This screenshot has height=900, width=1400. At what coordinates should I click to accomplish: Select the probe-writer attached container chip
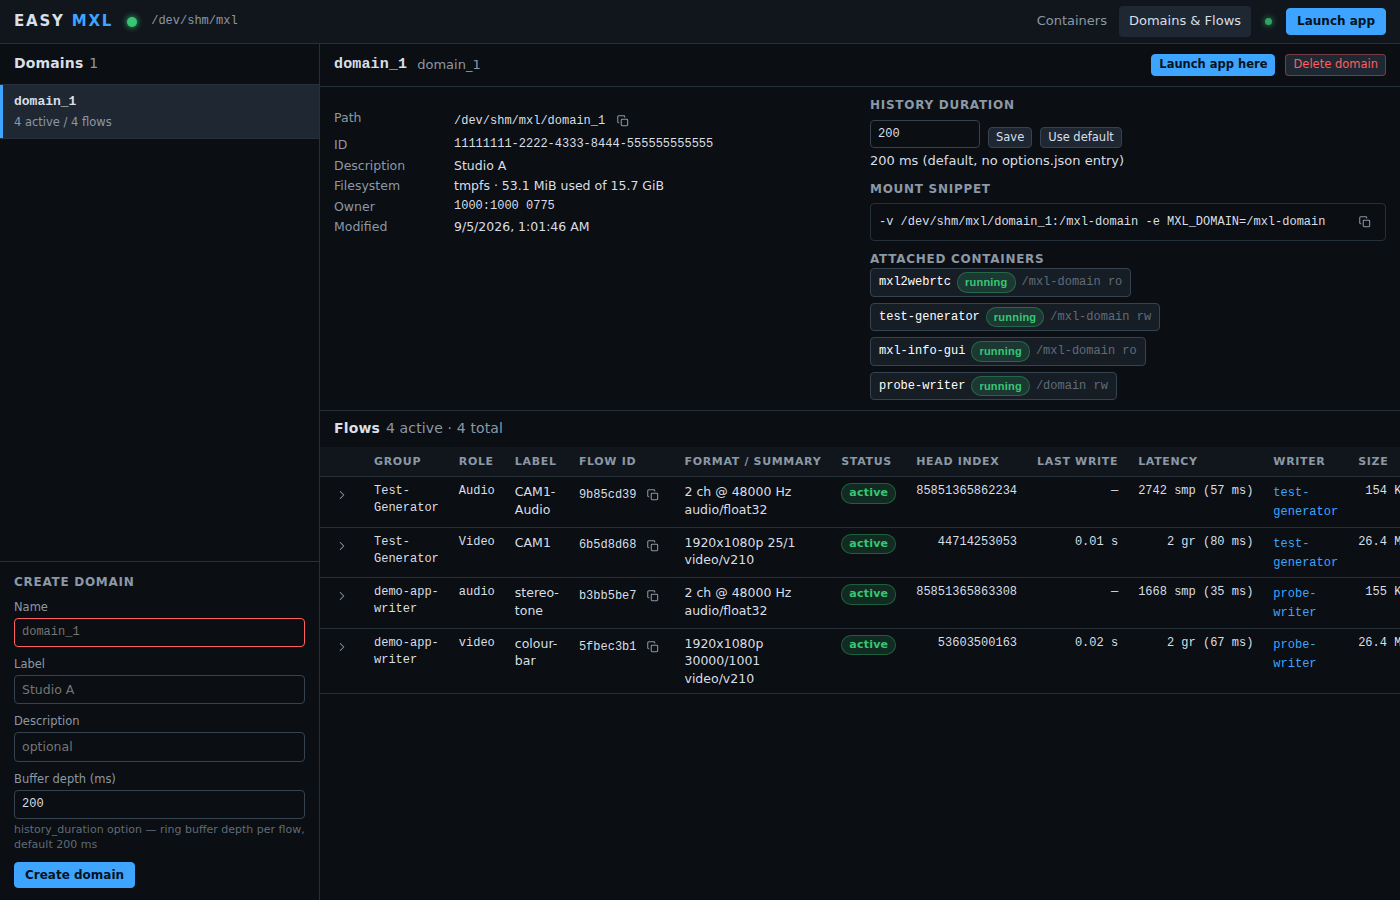coord(993,386)
